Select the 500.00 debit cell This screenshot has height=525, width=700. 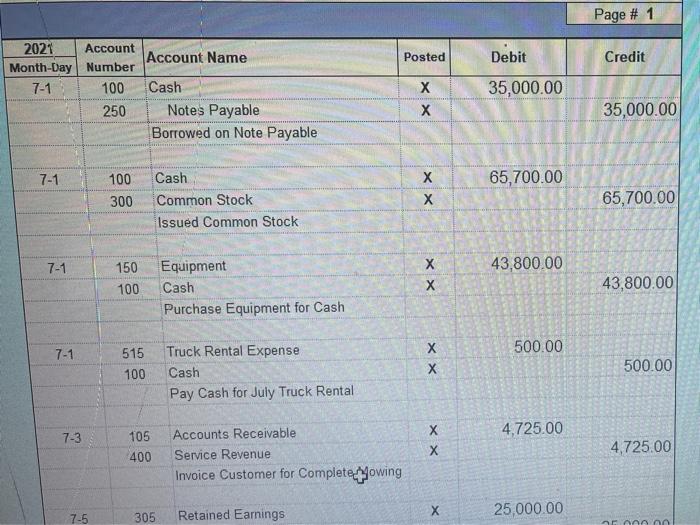point(511,346)
